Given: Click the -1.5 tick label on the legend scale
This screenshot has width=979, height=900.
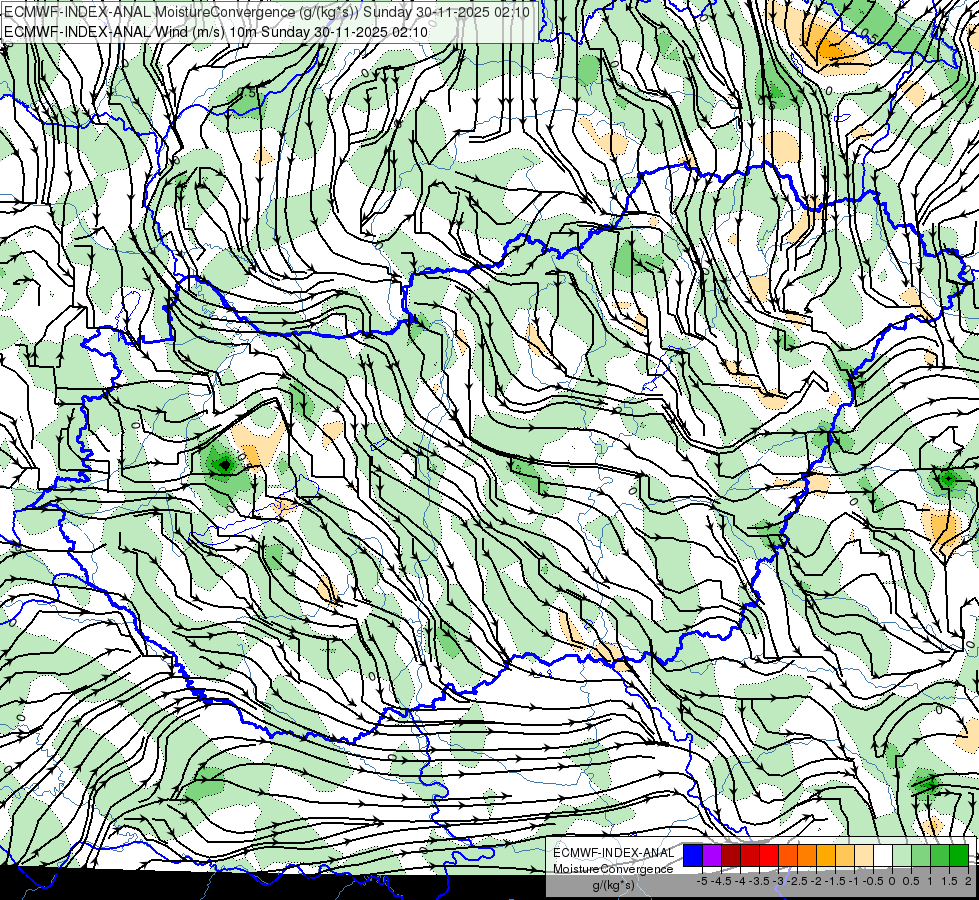Looking at the screenshot, I should tap(835, 881).
